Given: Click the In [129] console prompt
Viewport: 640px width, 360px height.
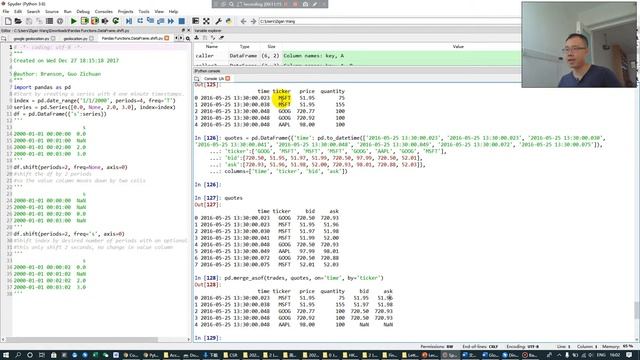Looking at the screenshot, I should coord(208,338).
